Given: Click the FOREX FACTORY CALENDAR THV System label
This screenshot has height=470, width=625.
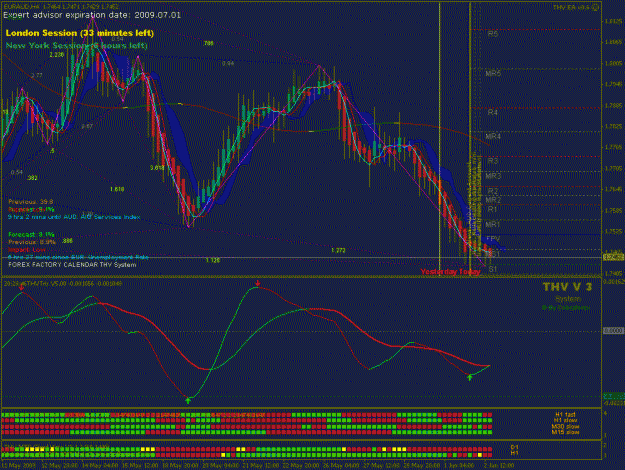Looking at the screenshot, I should pos(72,265).
